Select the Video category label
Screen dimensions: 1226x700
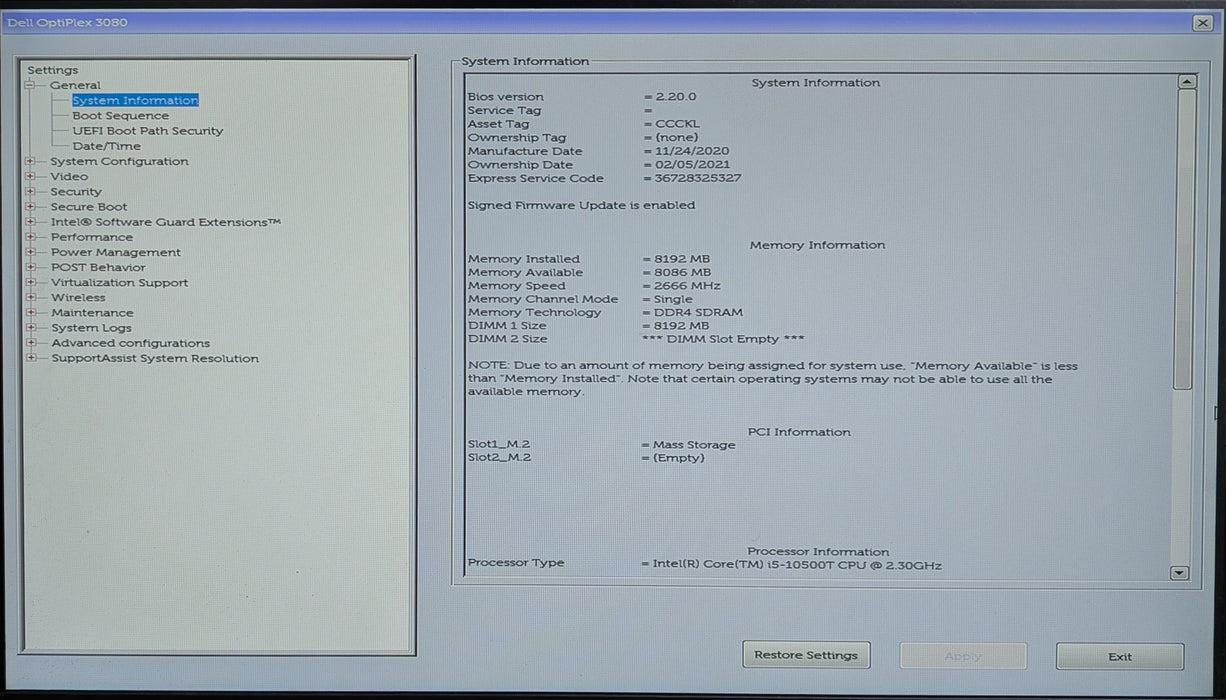[70, 176]
